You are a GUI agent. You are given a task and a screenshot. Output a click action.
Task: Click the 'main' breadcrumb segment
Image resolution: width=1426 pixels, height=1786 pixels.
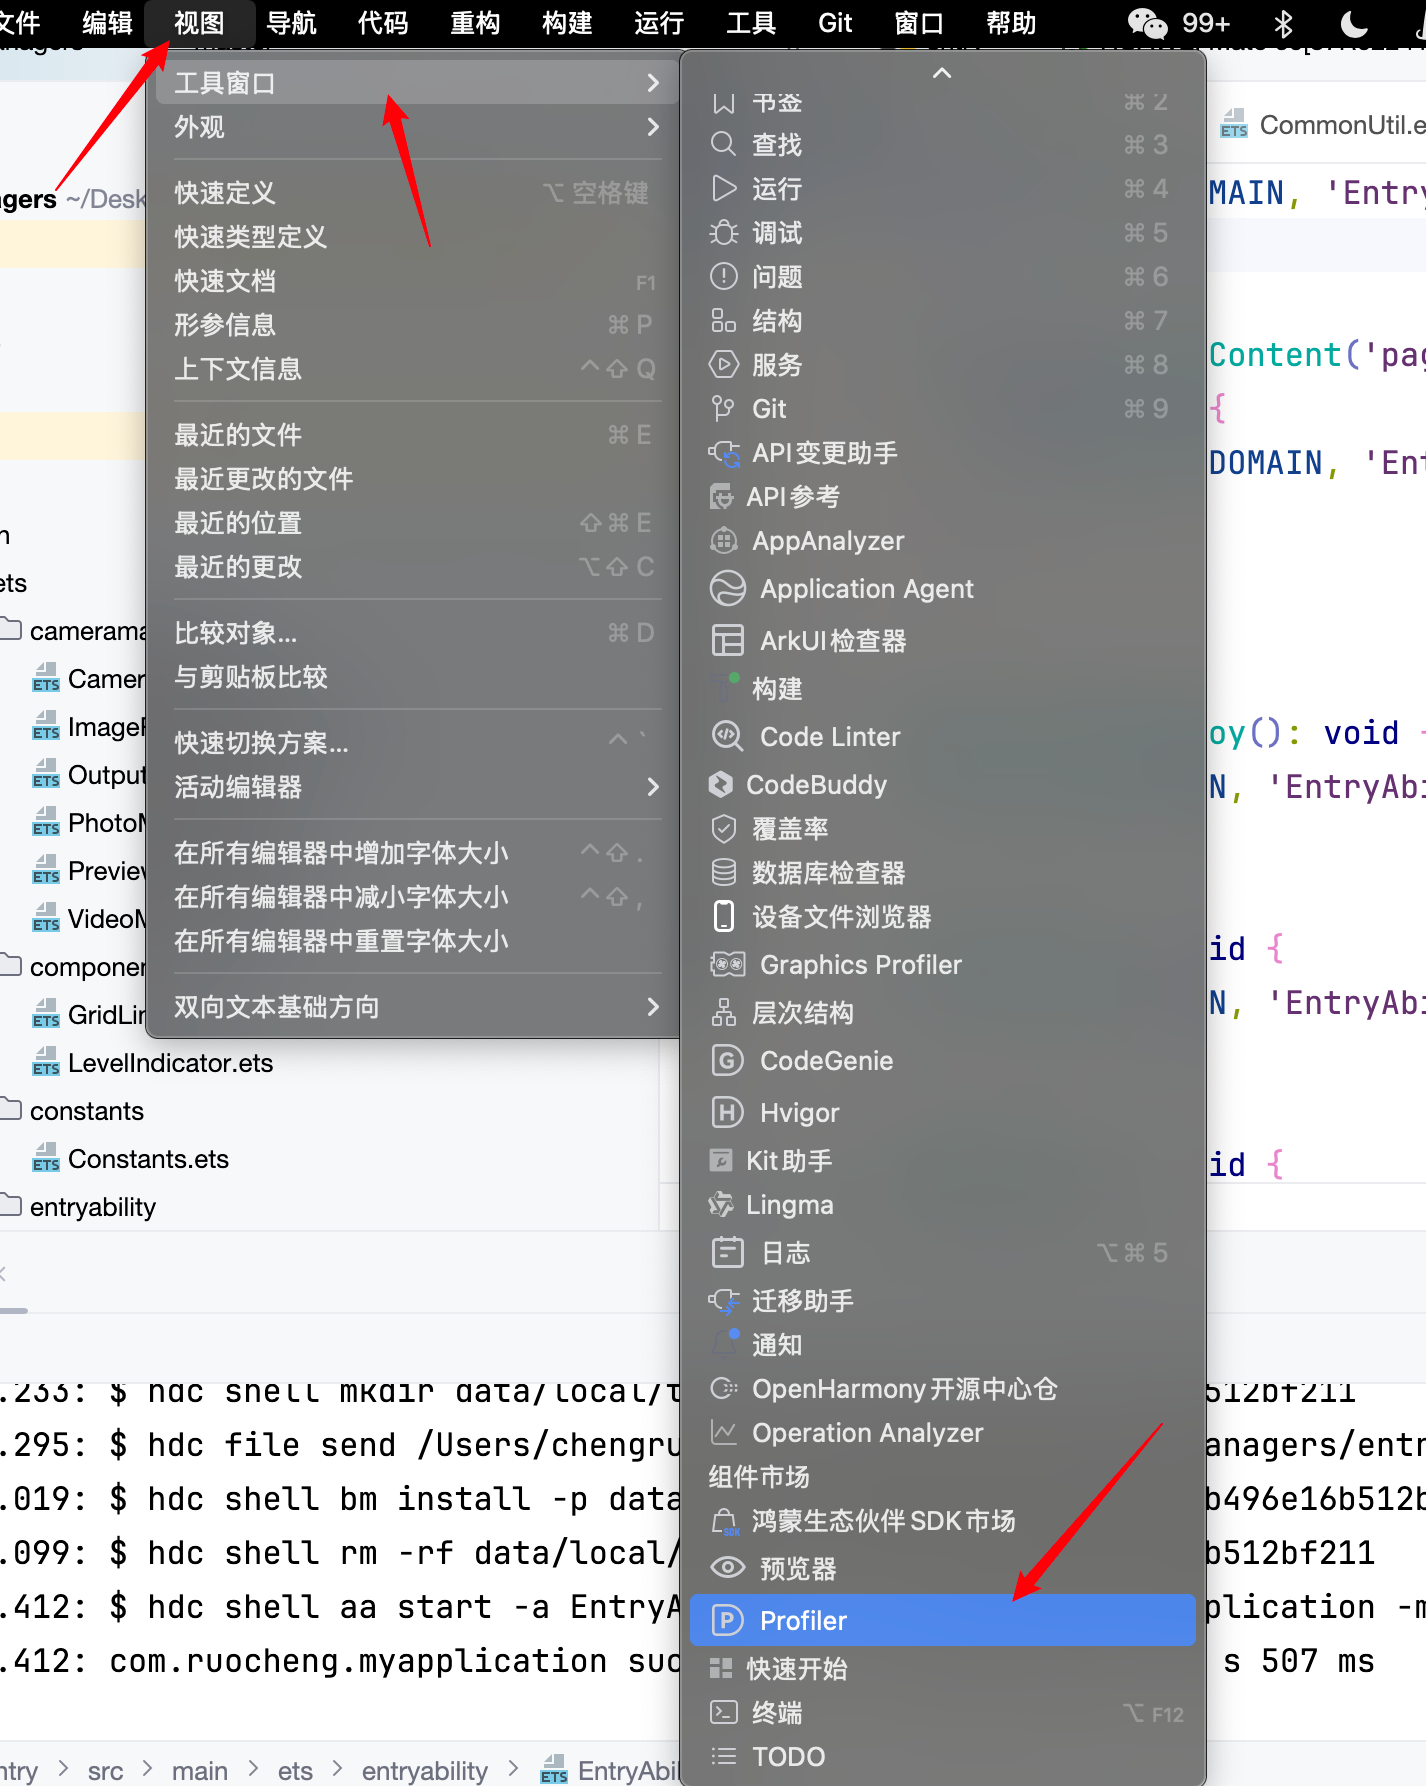tap(200, 1771)
